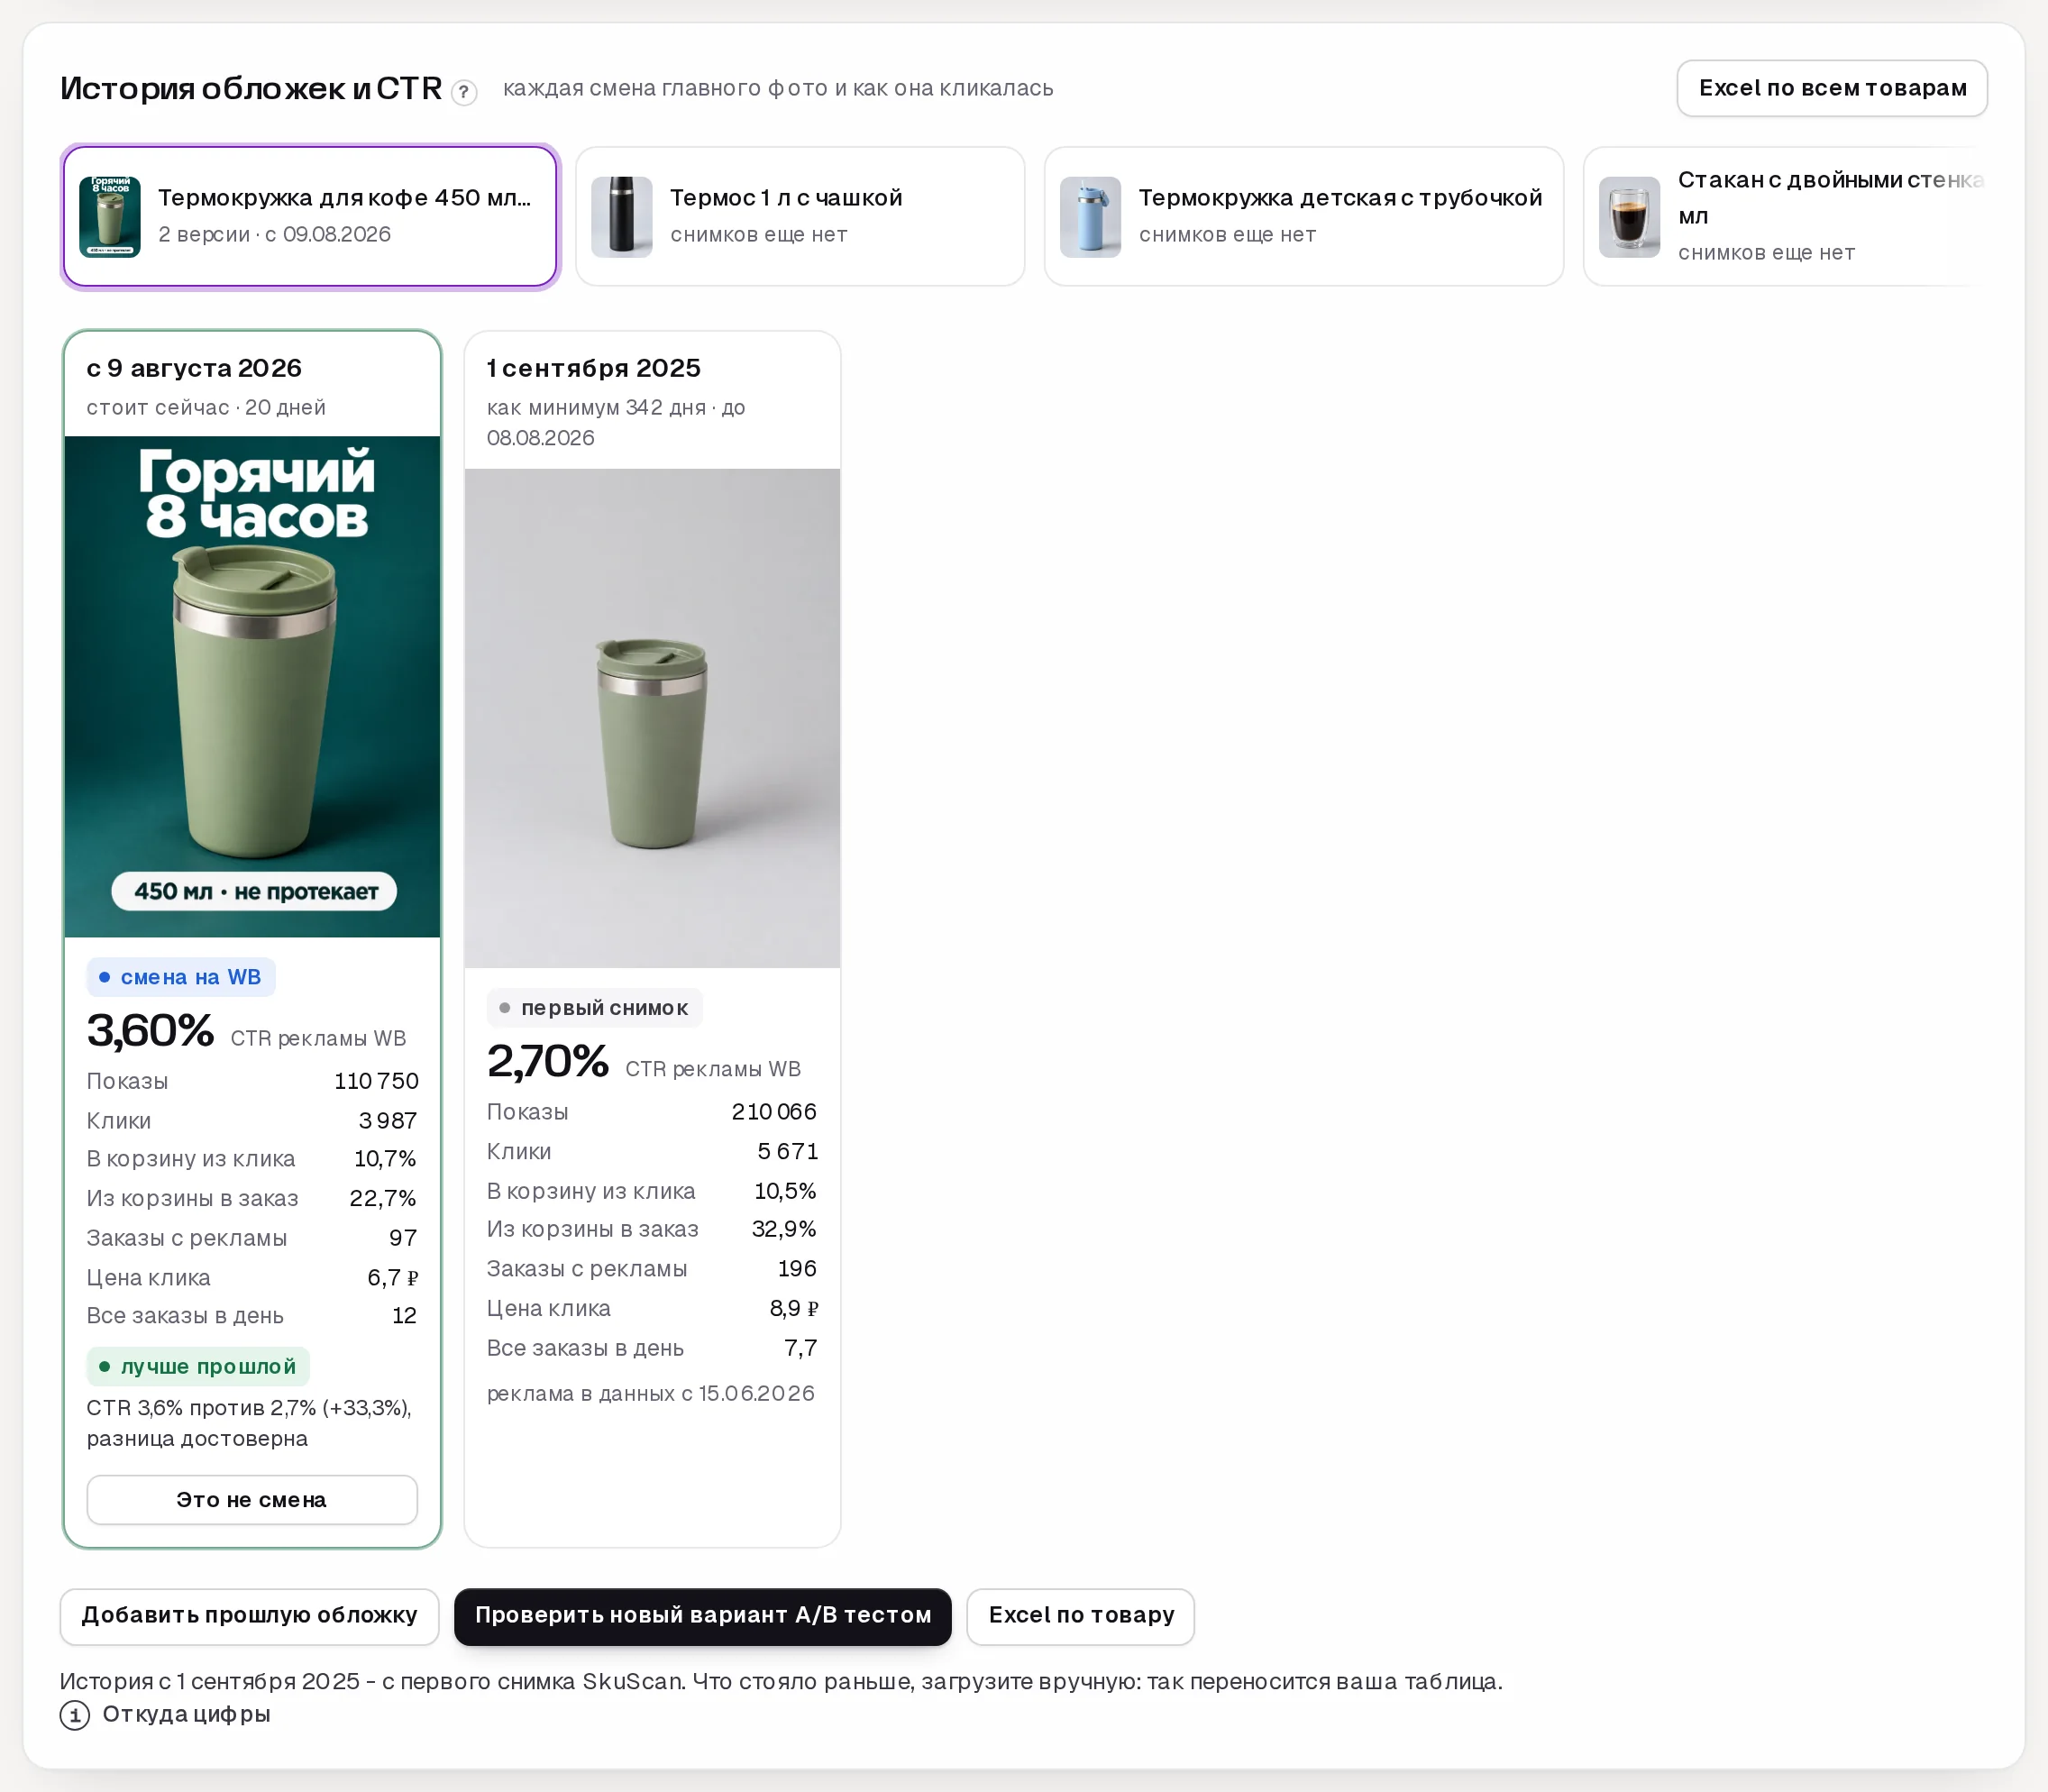This screenshot has width=2048, height=1792.
Task: Select the Стакан с двойными стенками product tab
Action: tap(1786, 216)
